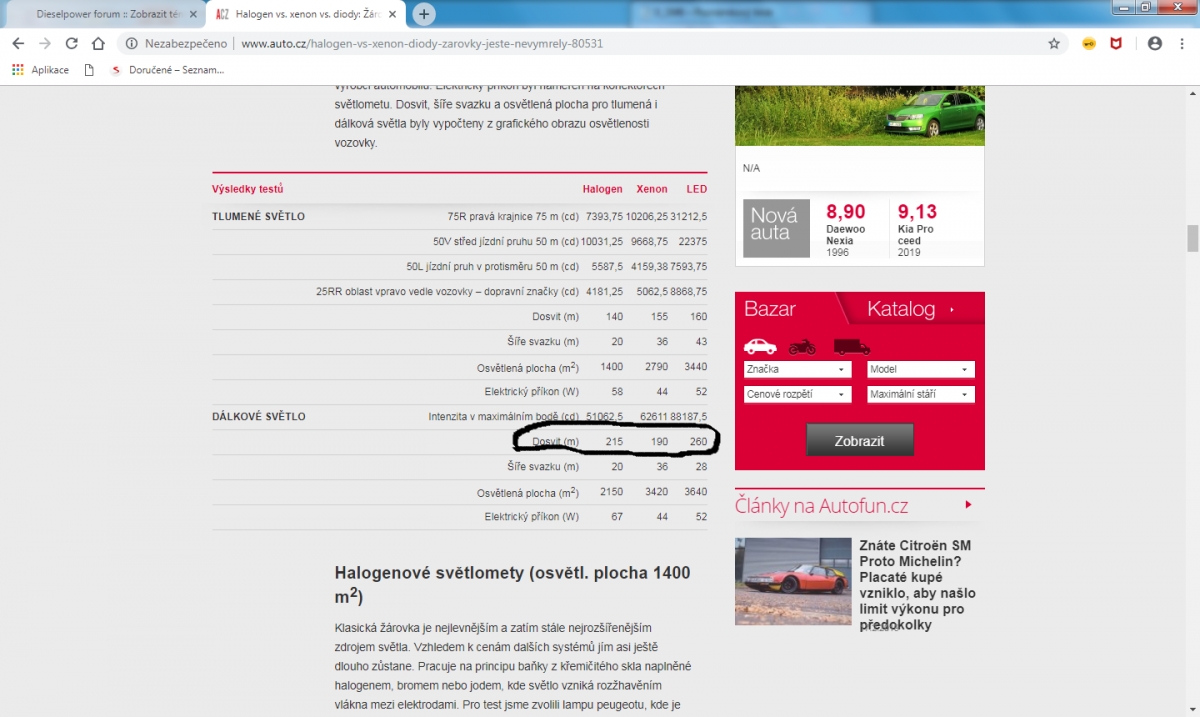Click Halogenové světlomety section heading
Image resolution: width=1200 pixels, height=717 pixels.
pyautogui.click(x=512, y=584)
